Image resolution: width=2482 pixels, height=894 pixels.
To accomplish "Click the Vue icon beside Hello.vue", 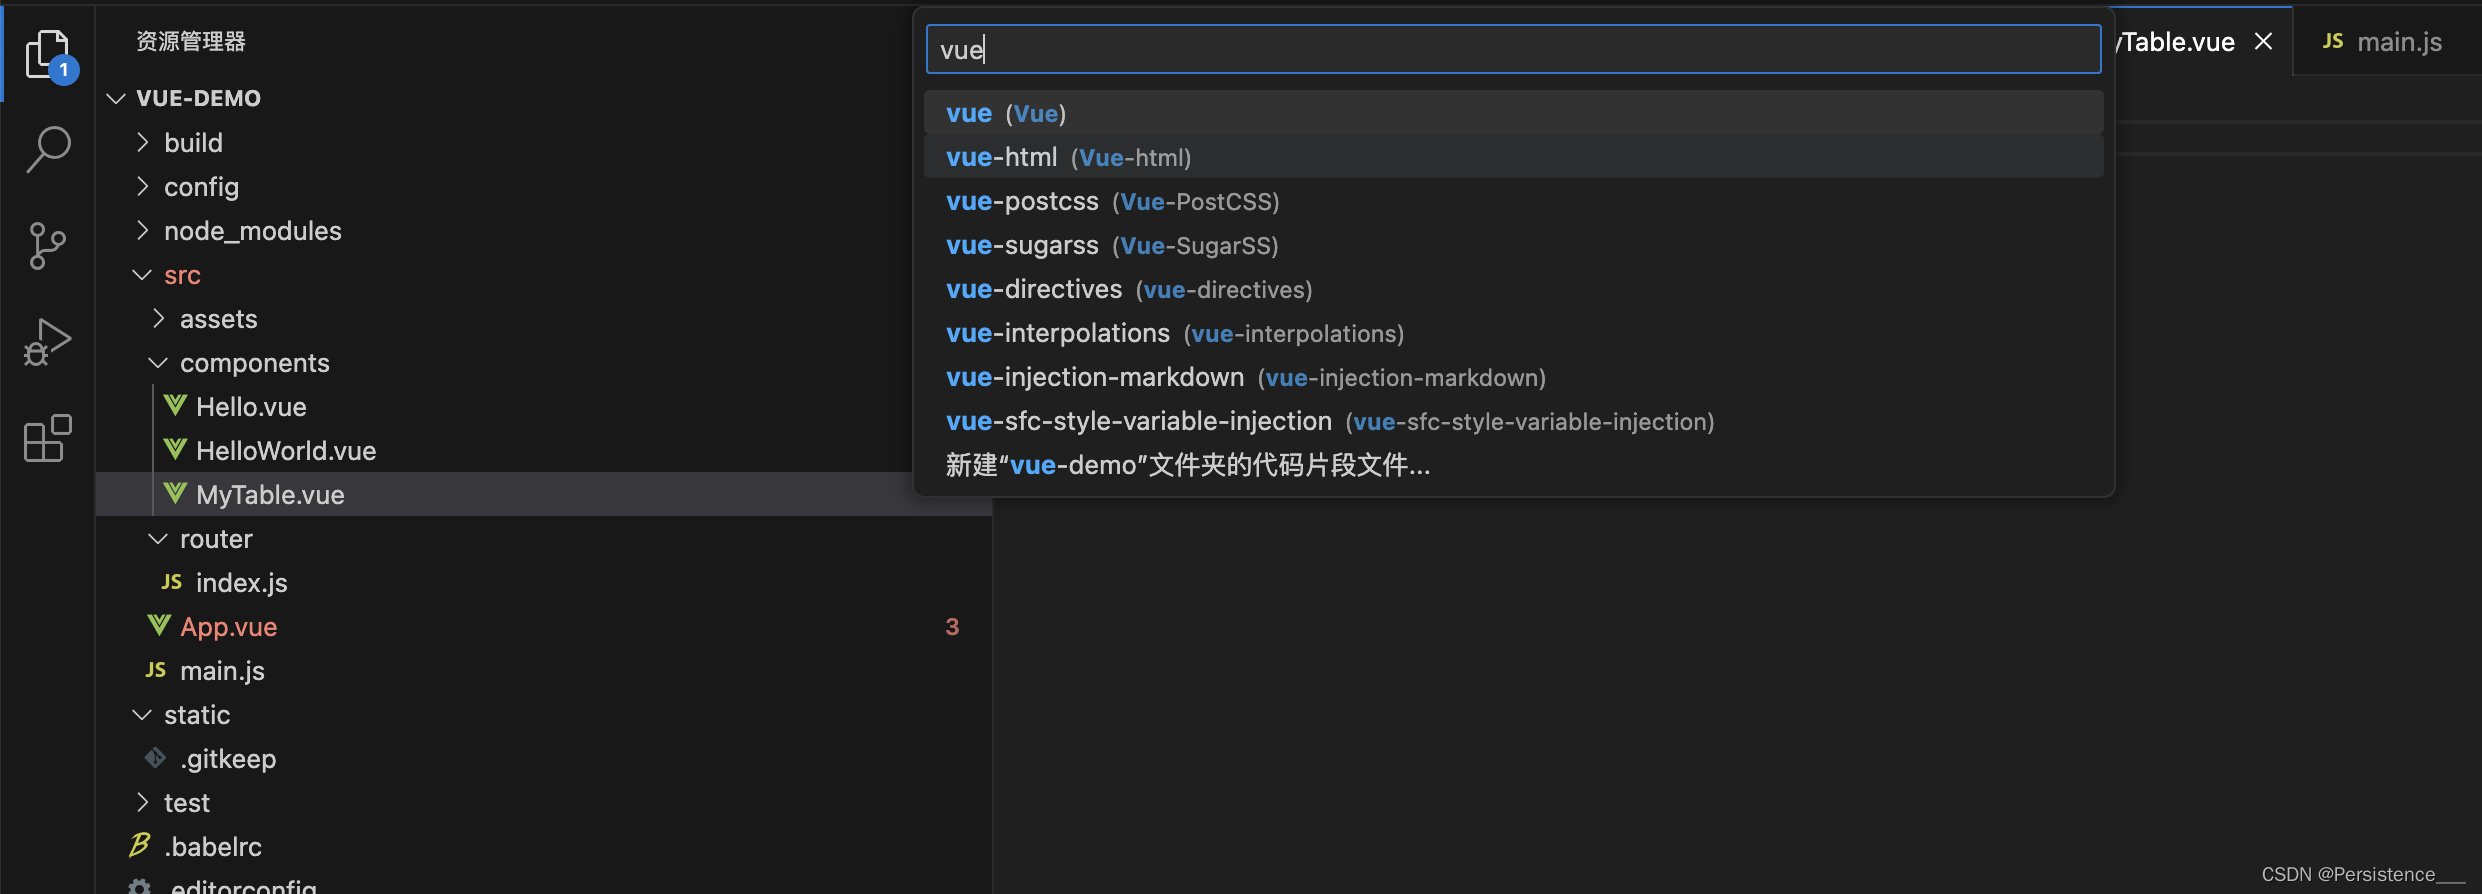I will click(x=175, y=406).
